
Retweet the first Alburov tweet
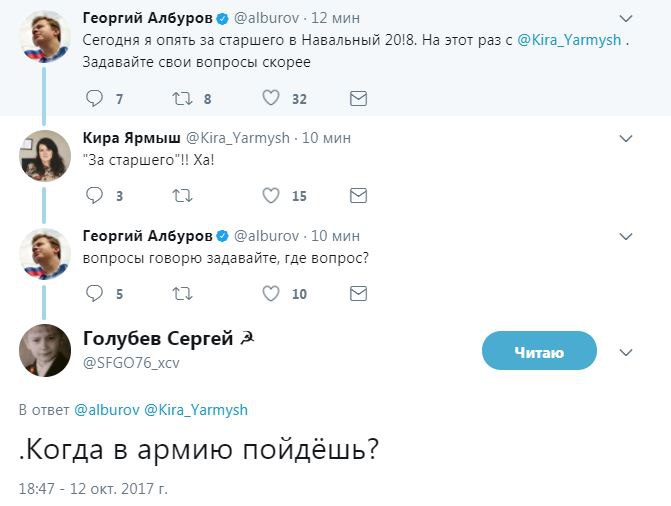(x=182, y=98)
